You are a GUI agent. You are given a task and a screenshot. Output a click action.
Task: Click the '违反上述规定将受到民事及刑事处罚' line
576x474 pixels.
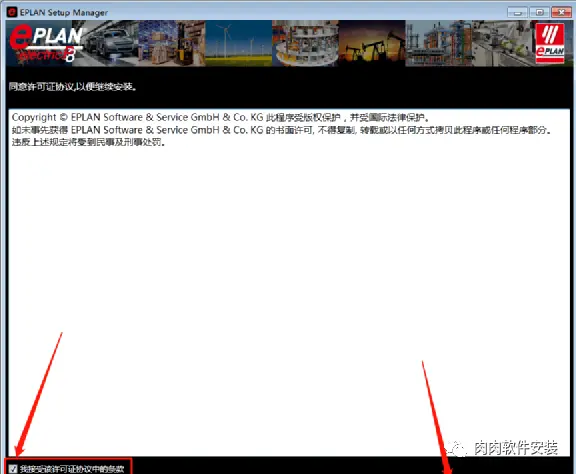[89, 142]
